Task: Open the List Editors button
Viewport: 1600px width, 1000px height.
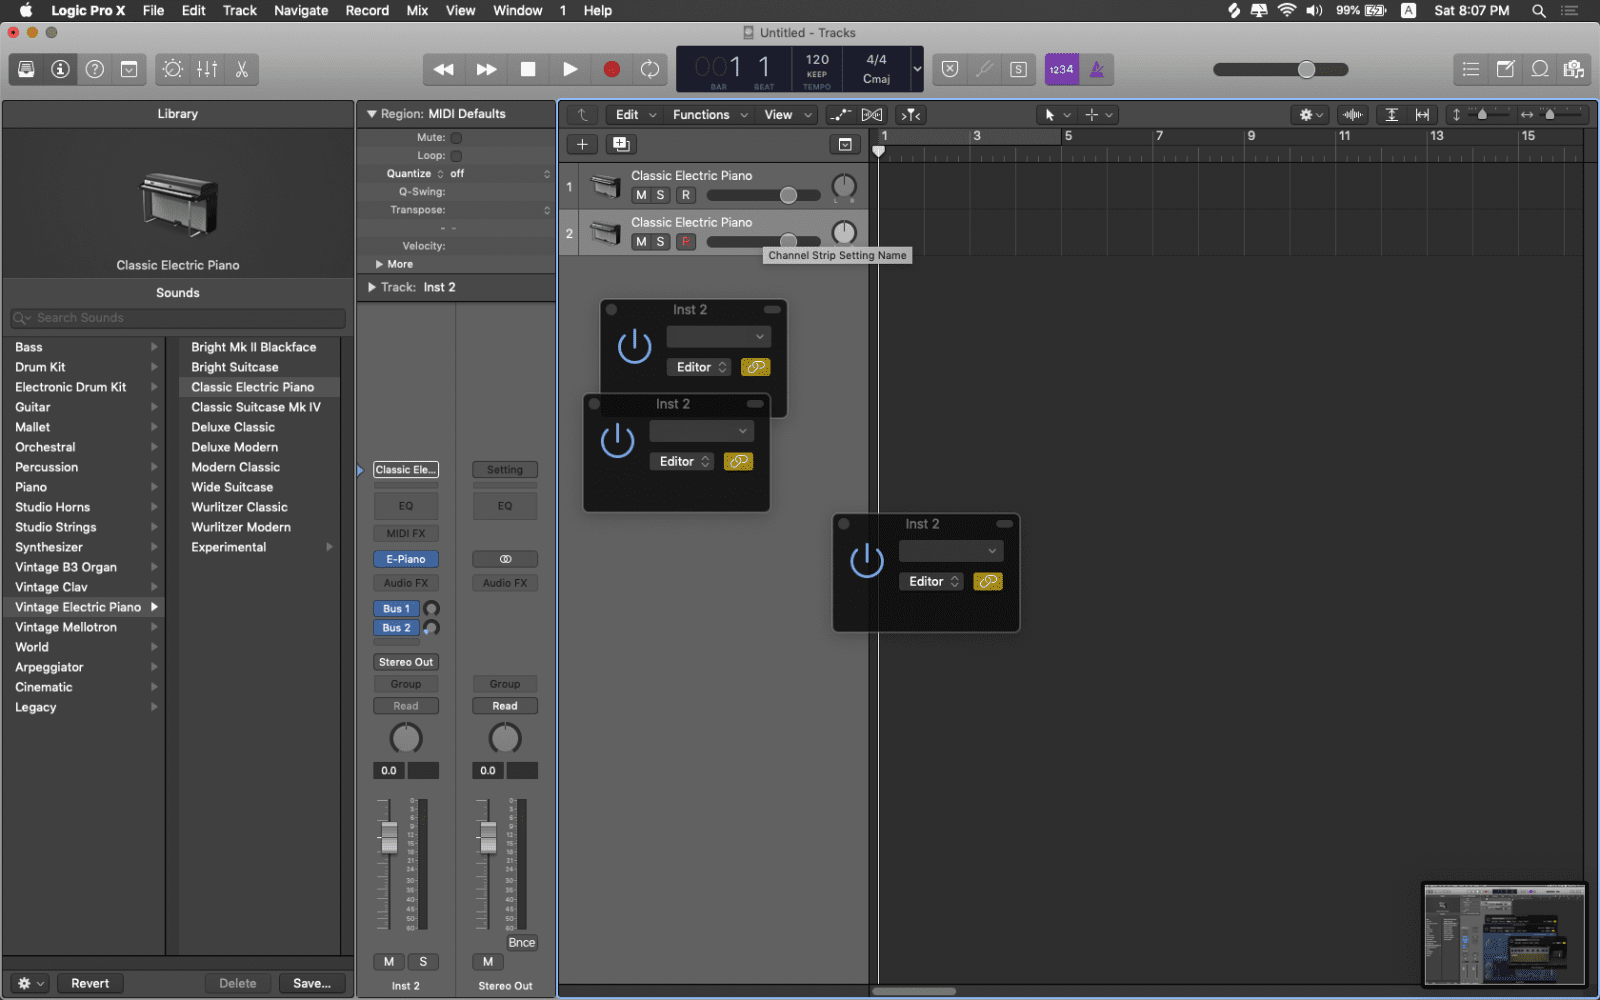Action: click(1470, 69)
